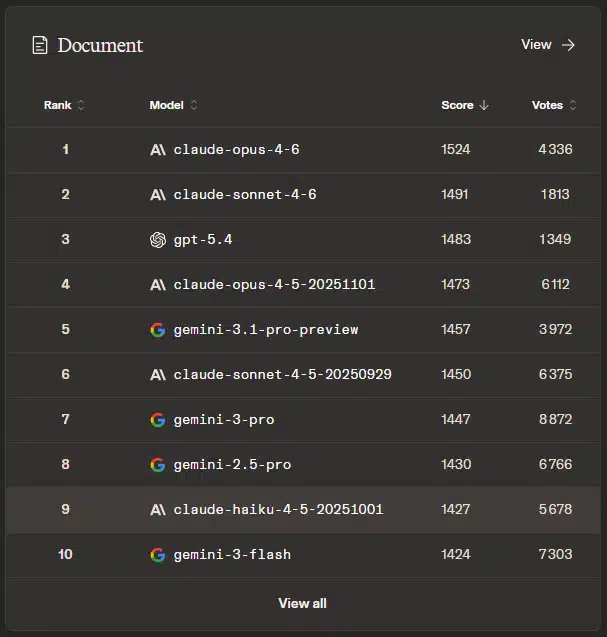Open the gemini-3-pro model entry
Viewport: 607px width, 637px height.
click(x=223, y=420)
